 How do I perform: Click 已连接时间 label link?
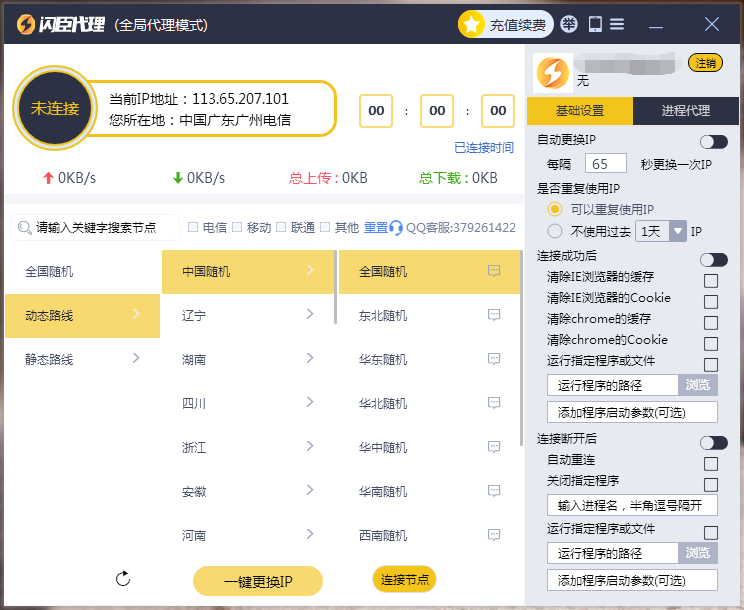(x=484, y=148)
